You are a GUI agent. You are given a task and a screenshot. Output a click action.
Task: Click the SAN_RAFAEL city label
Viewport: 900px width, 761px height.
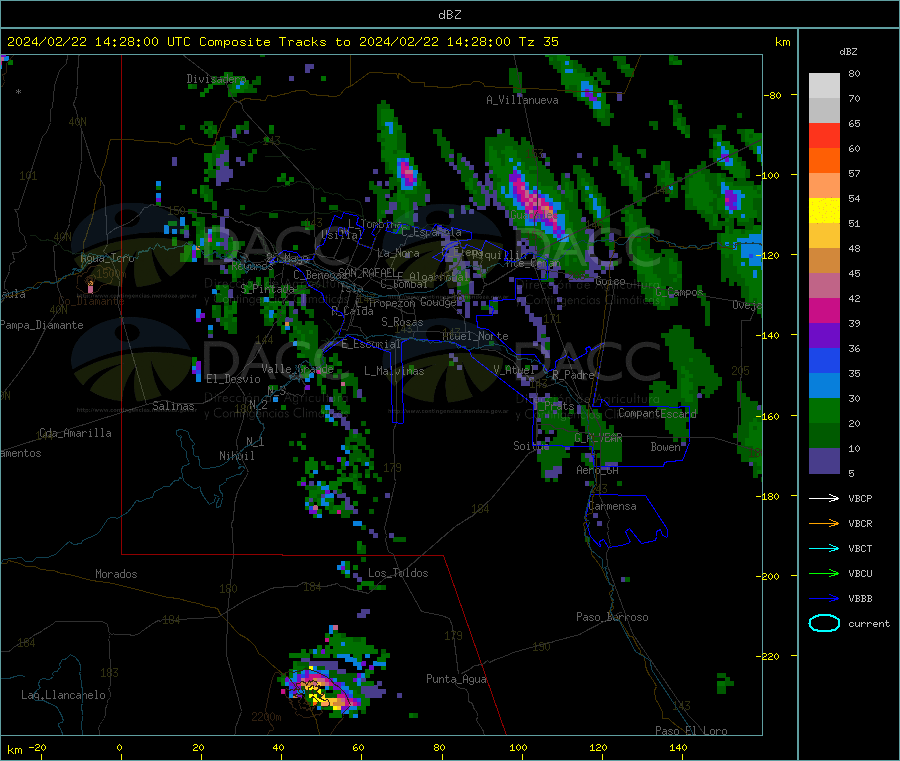tap(367, 272)
